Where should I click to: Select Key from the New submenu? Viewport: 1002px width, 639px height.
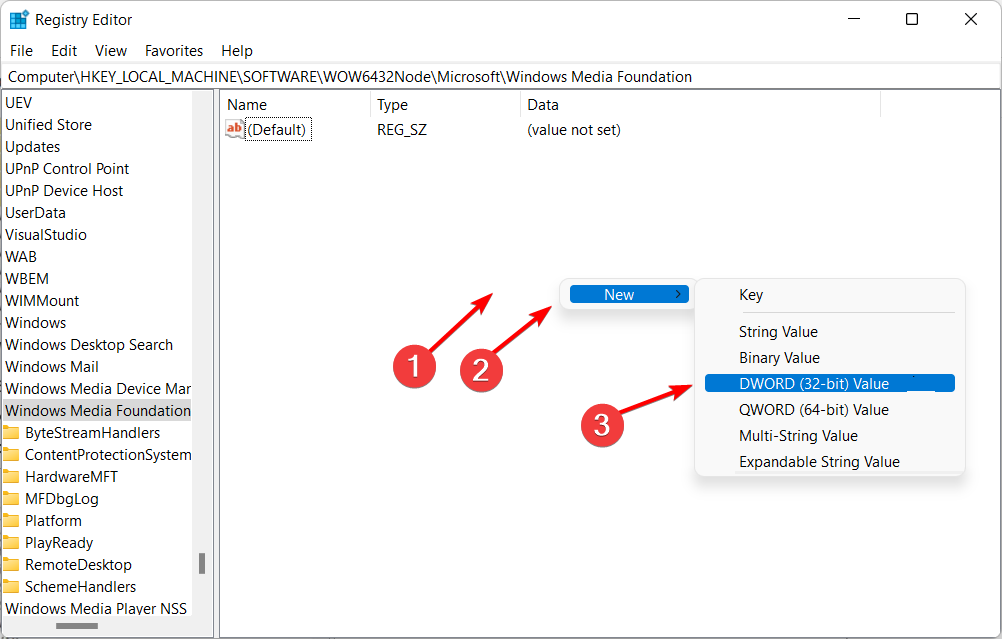[829, 295]
